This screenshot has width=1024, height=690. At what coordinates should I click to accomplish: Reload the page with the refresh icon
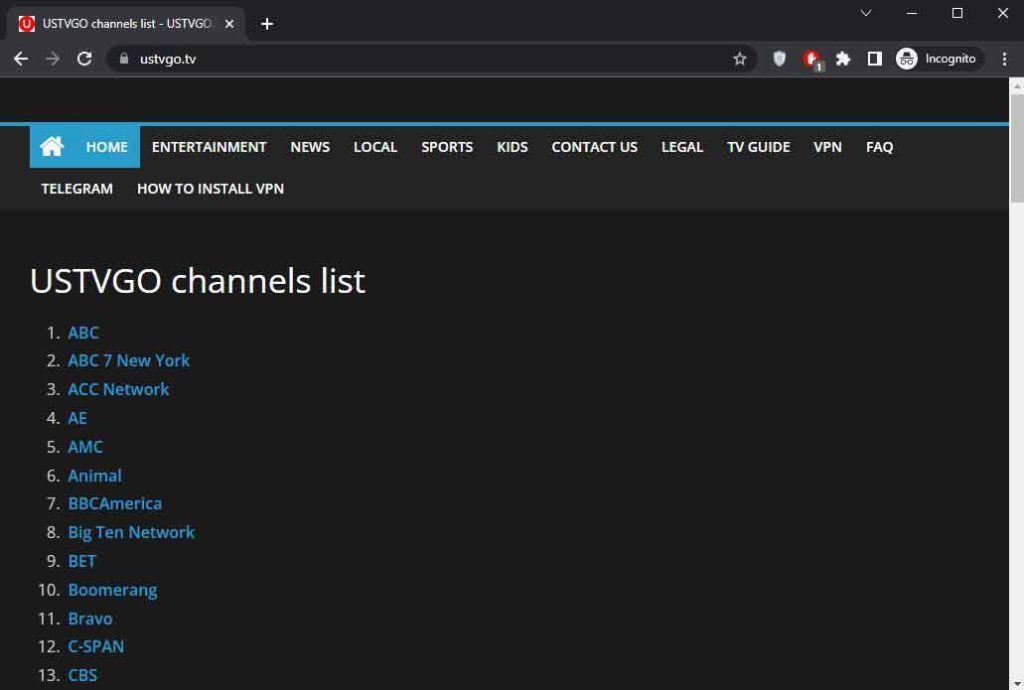click(x=84, y=58)
